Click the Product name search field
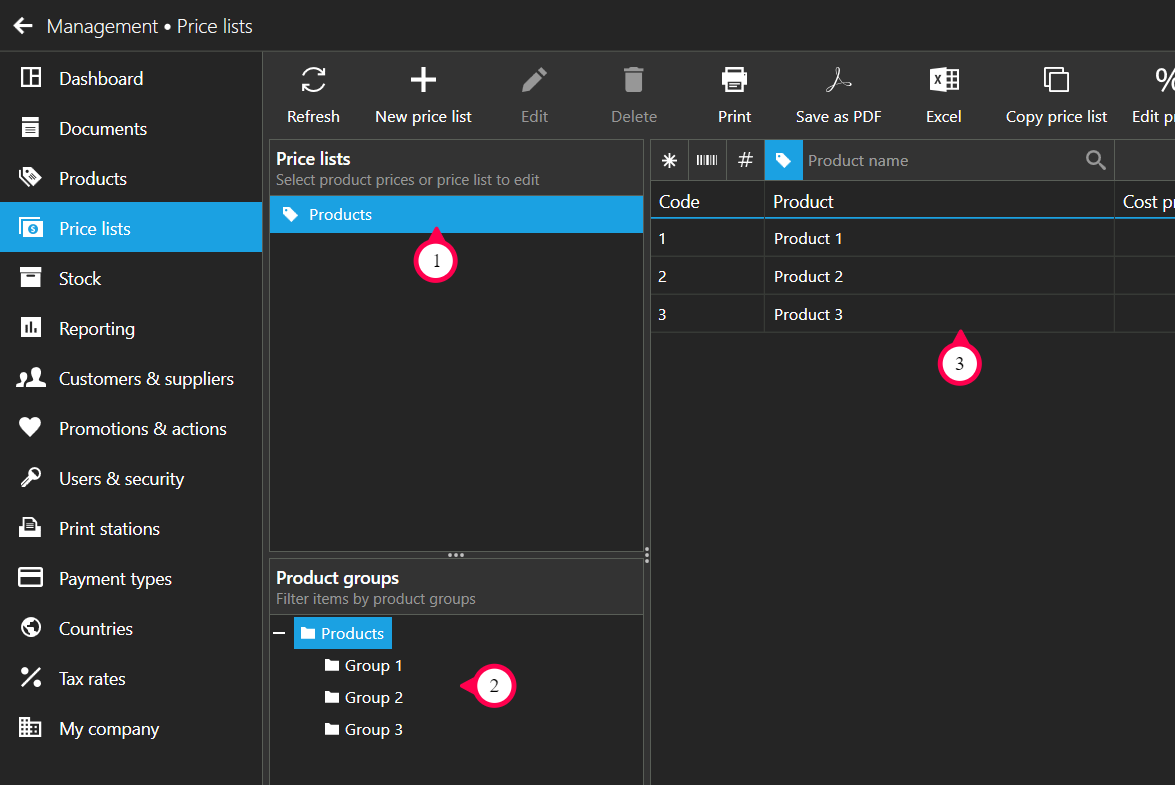Image resolution: width=1175 pixels, height=785 pixels. click(941, 160)
